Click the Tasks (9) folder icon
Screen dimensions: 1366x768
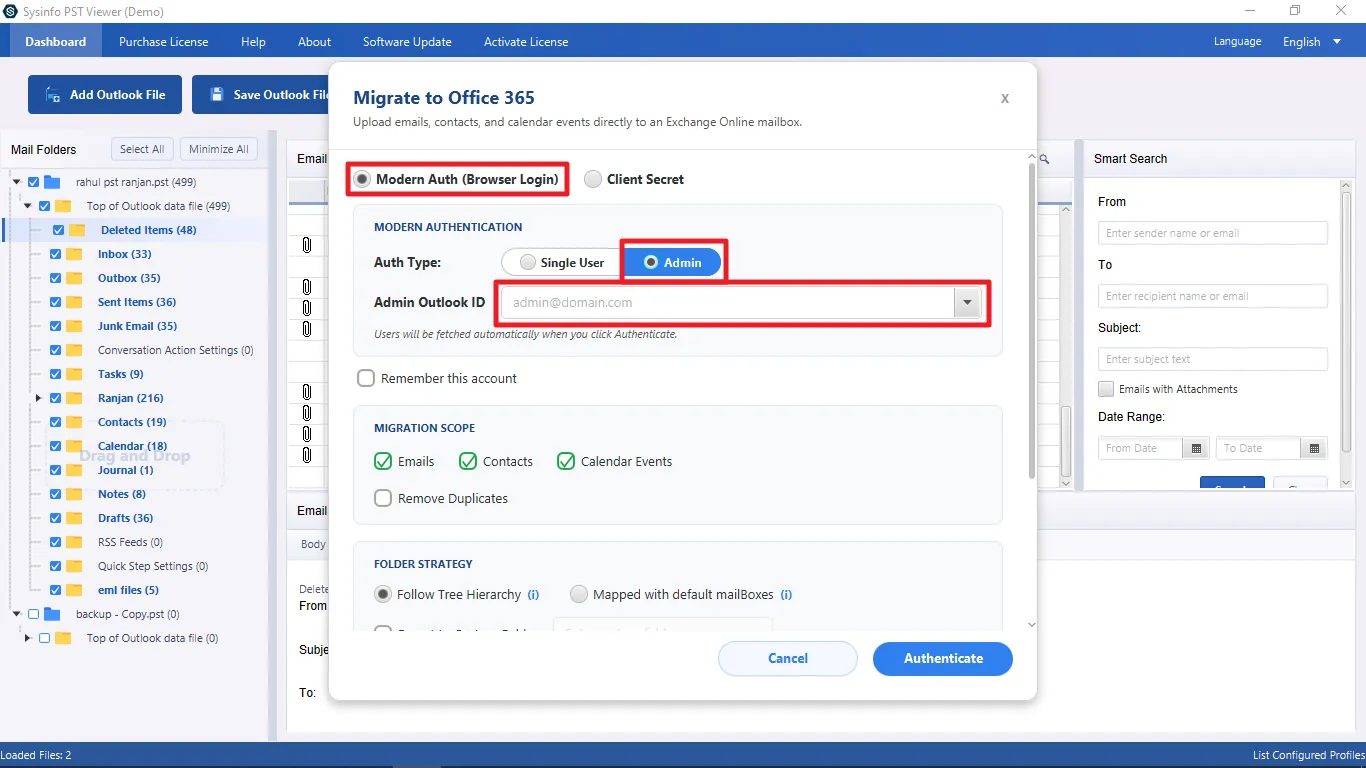tap(74, 374)
